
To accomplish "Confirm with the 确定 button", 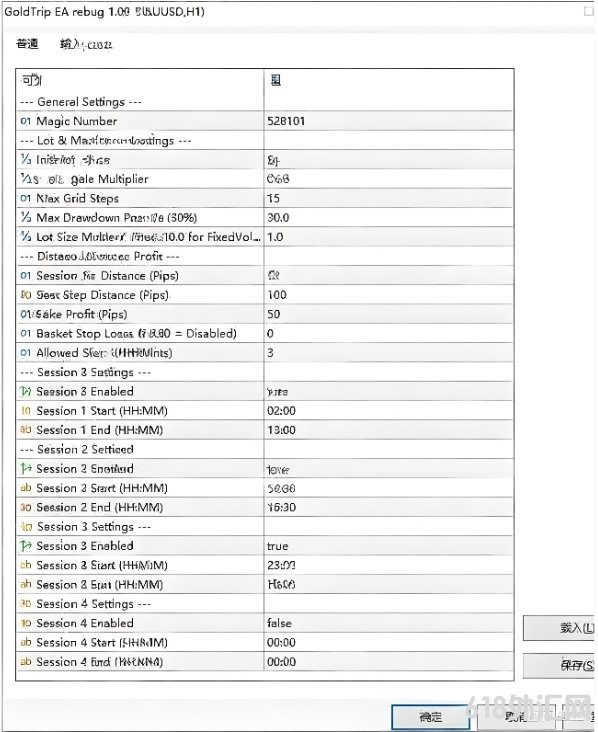I will coord(430,717).
